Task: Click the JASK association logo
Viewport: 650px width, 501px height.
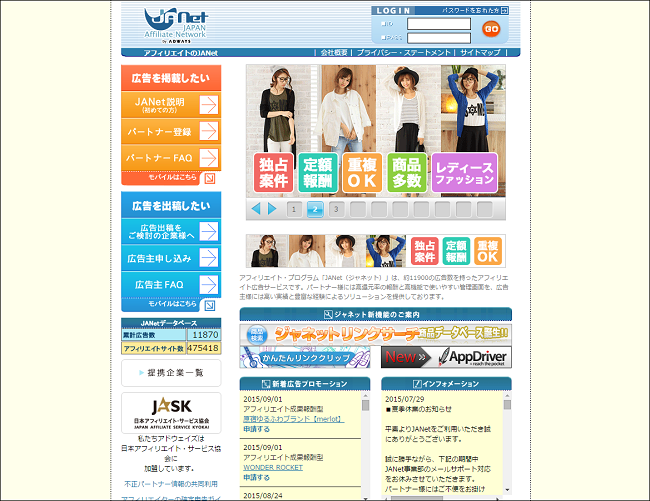Action: (x=171, y=413)
